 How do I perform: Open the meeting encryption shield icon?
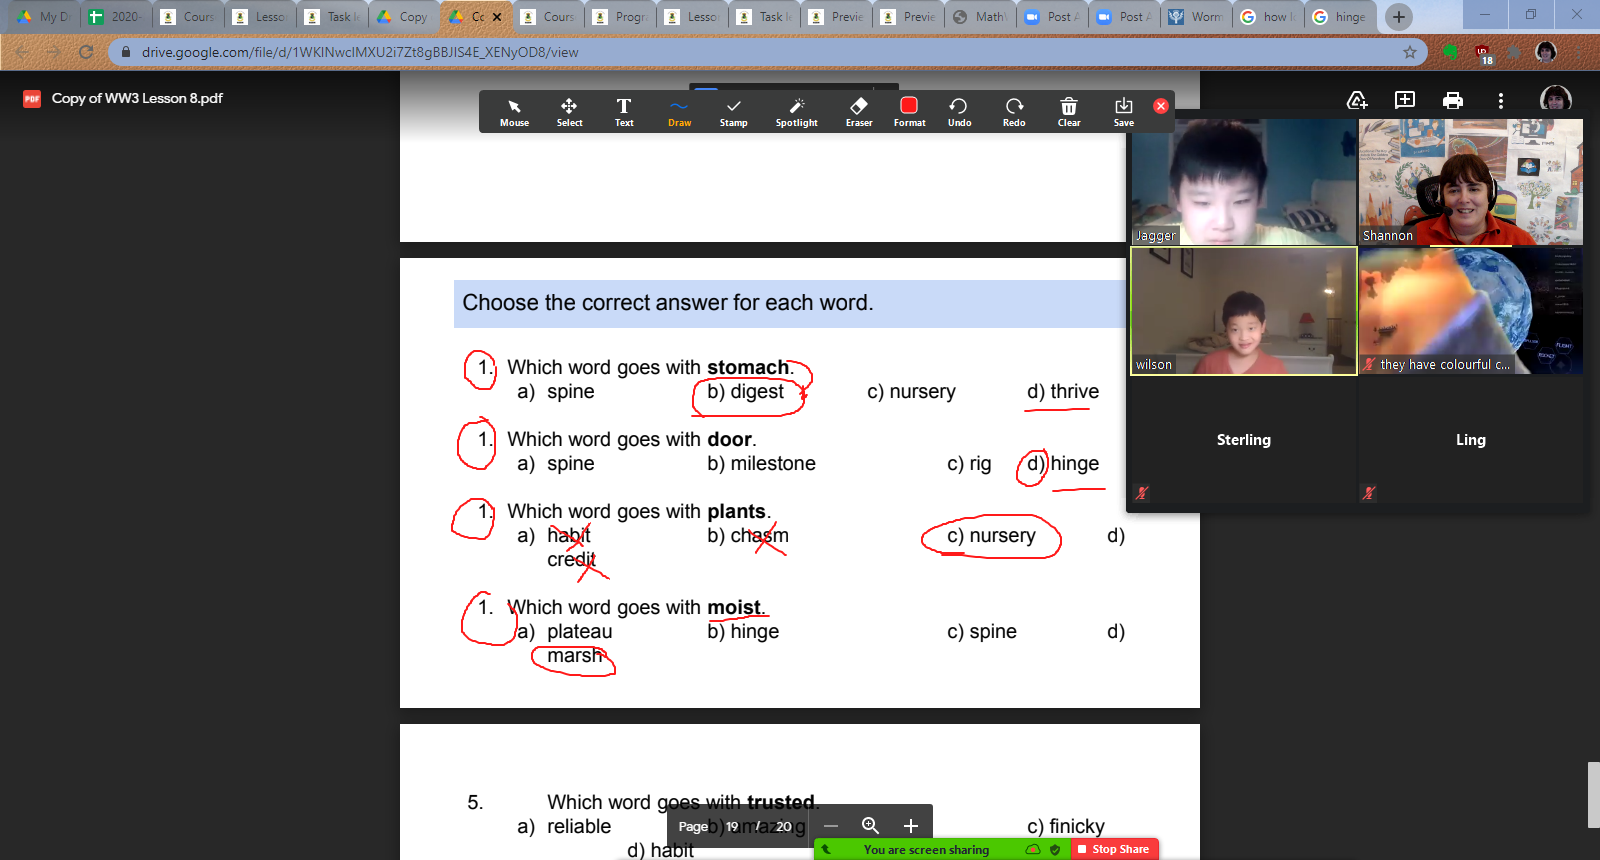tap(1054, 849)
